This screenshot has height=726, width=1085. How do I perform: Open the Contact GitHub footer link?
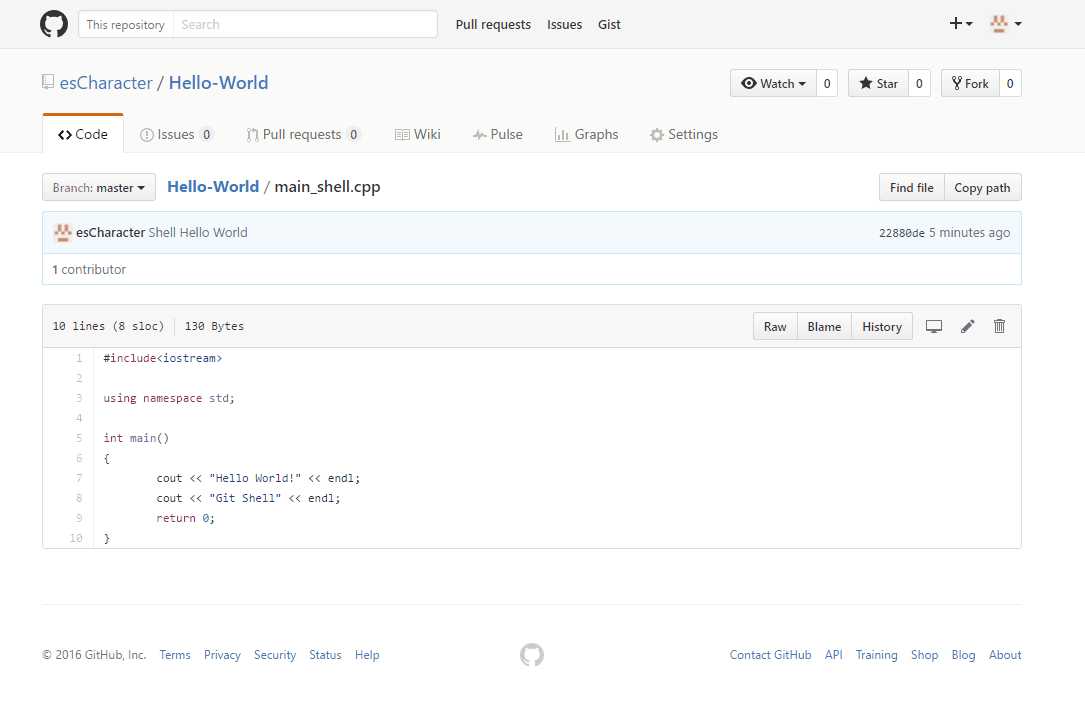pyautogui.click(x=770, y=655)
